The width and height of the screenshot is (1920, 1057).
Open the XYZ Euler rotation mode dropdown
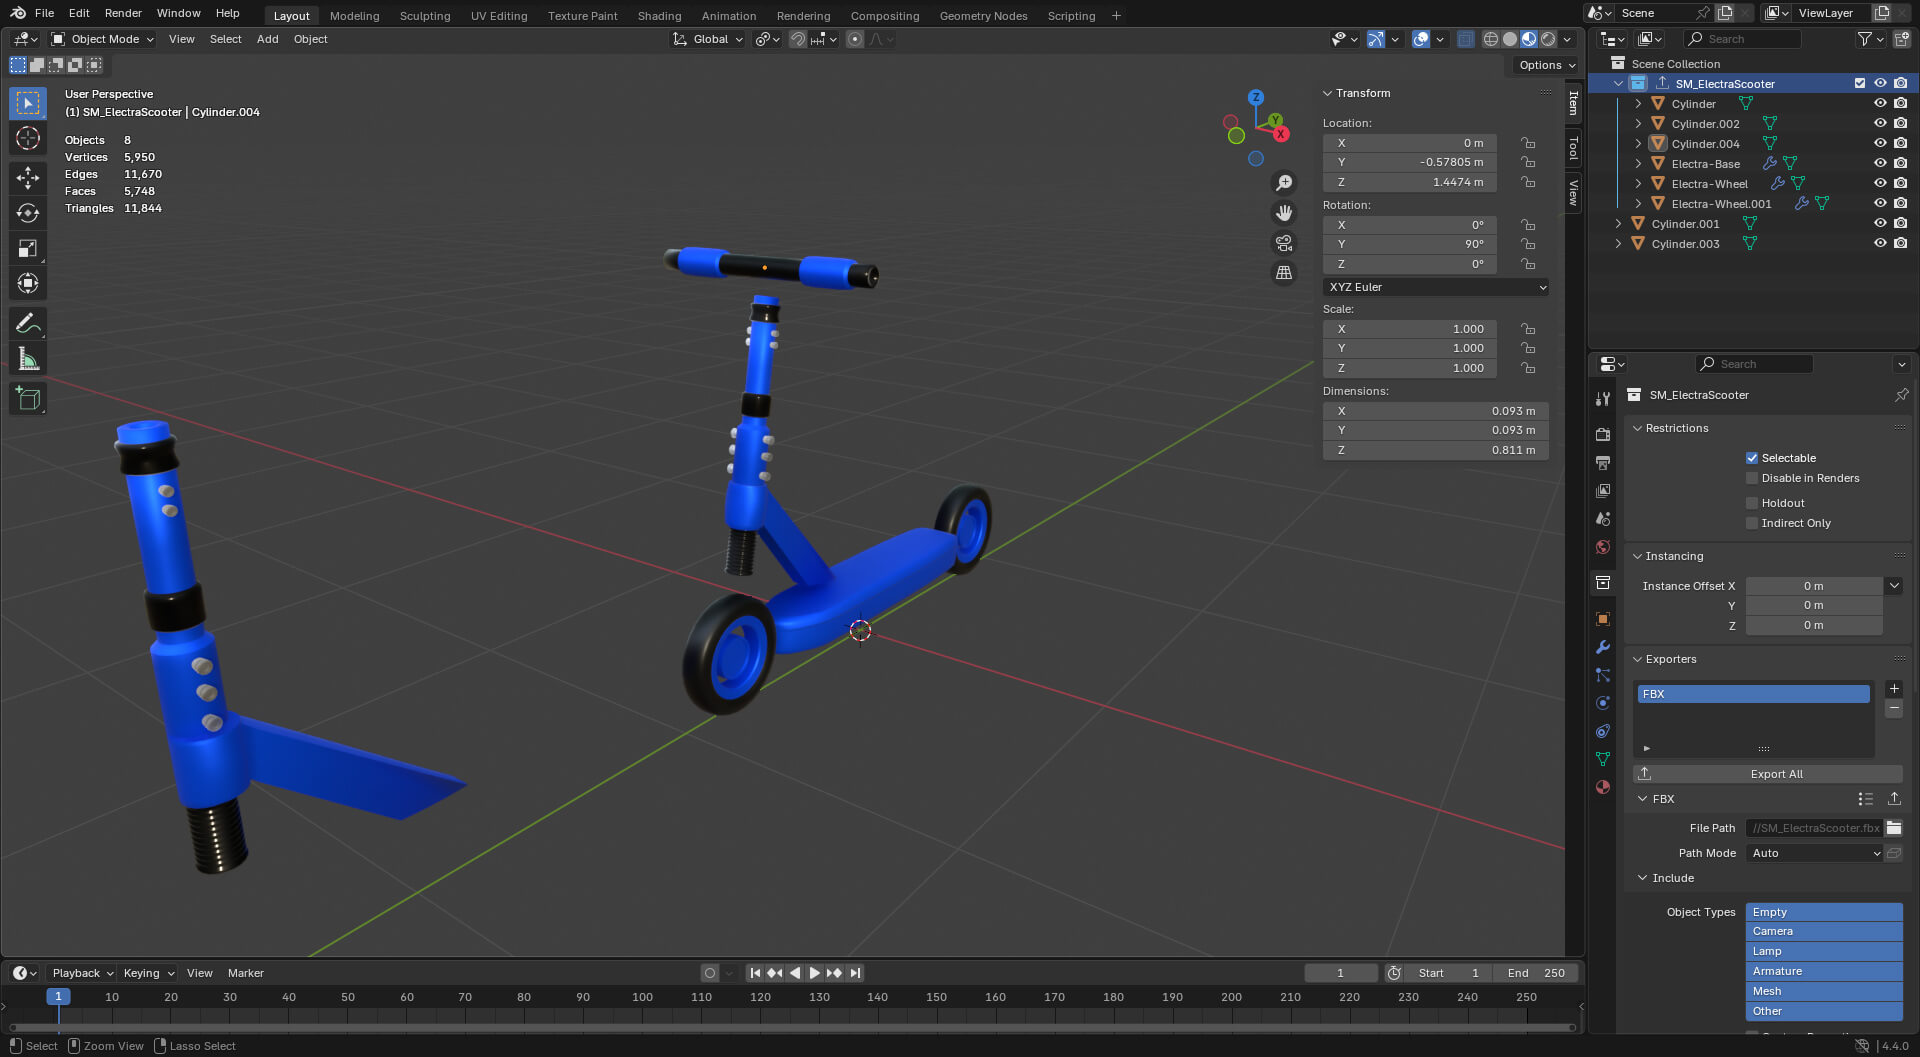[x=1437, y=287]
